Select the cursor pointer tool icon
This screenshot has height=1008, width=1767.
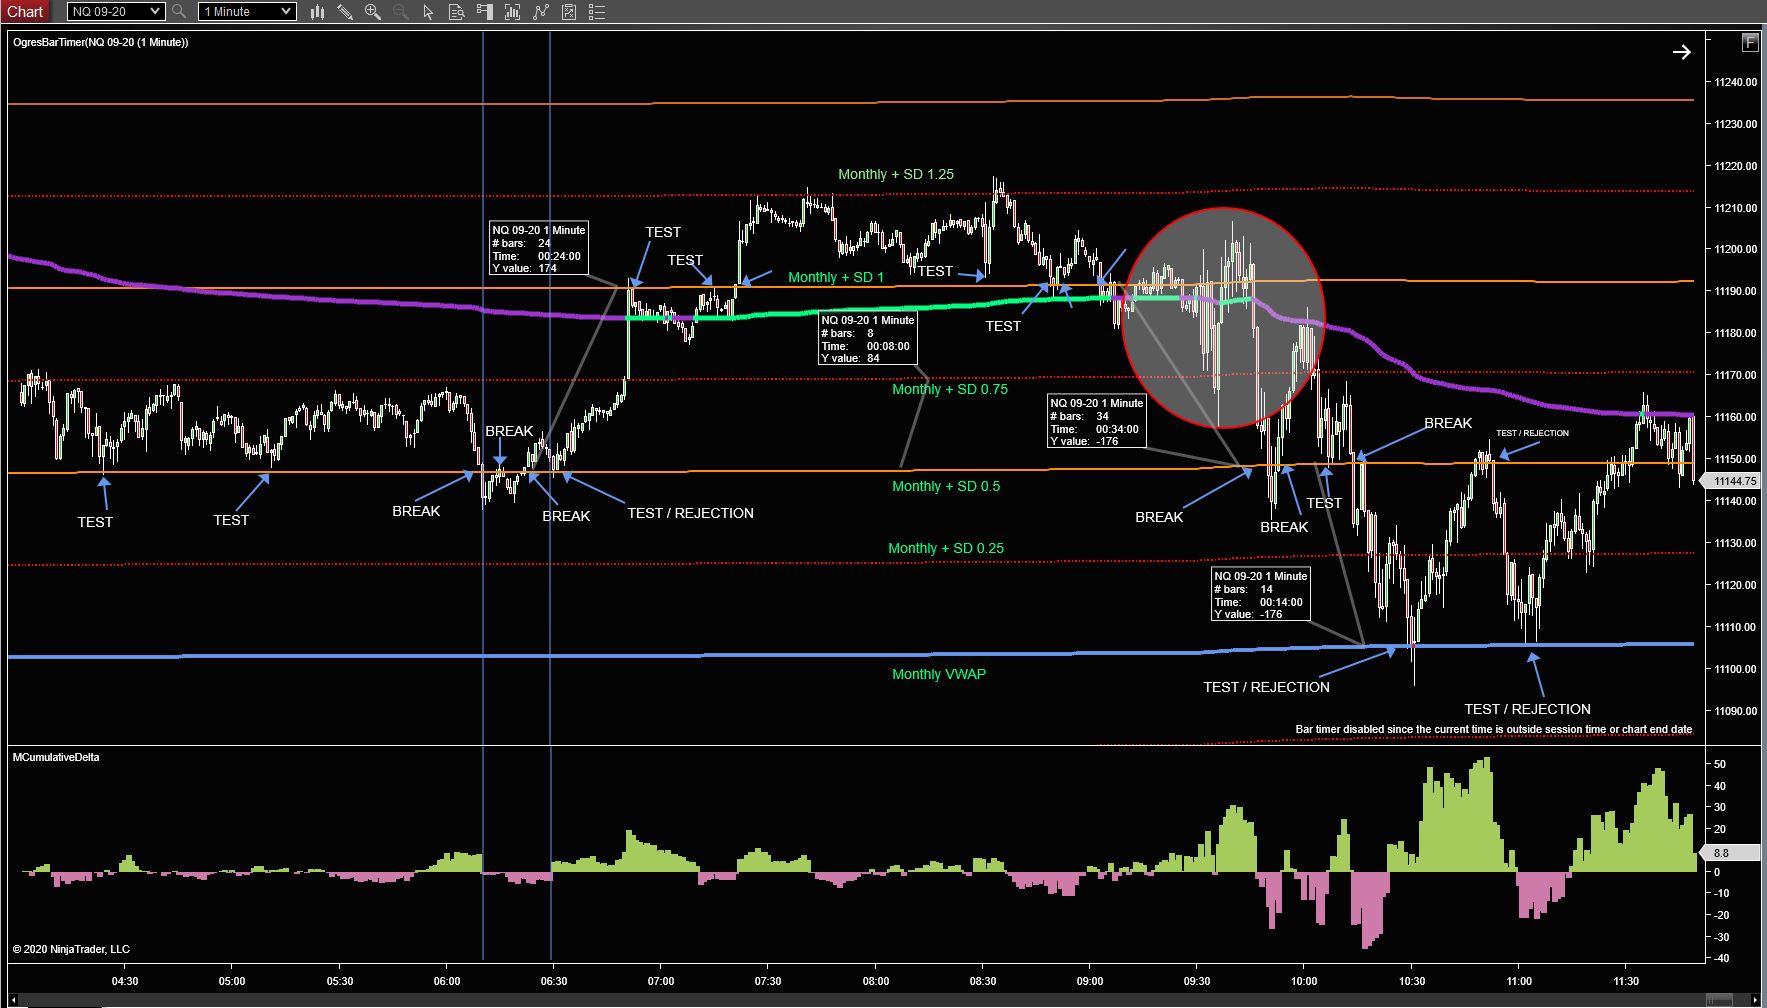coord(428,12)
